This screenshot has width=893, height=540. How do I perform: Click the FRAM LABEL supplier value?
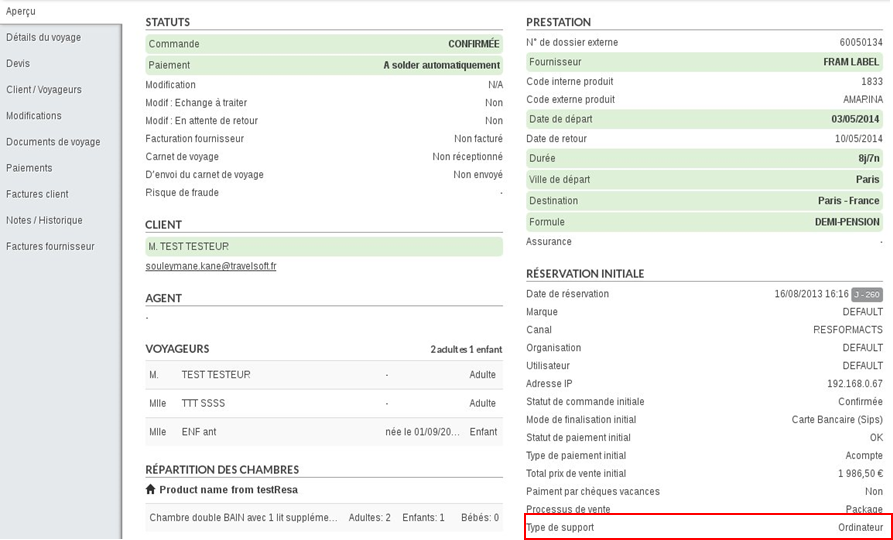tap(844, 62)
